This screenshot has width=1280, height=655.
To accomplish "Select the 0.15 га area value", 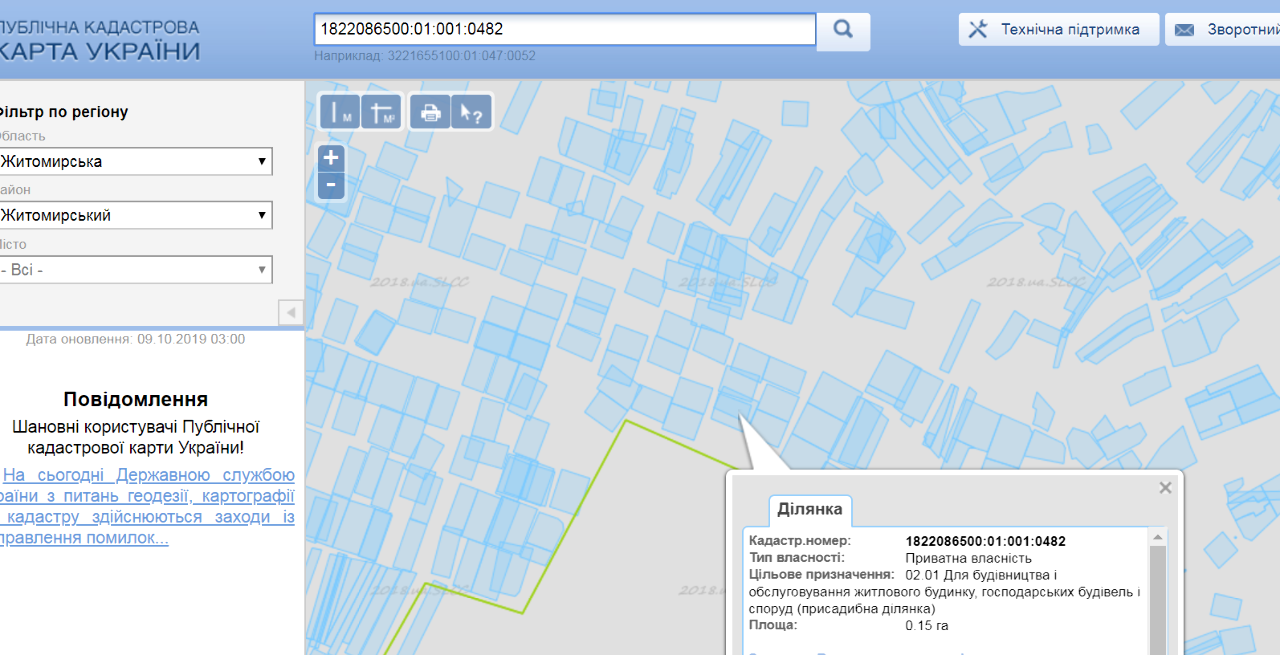I will click(926, 626).
